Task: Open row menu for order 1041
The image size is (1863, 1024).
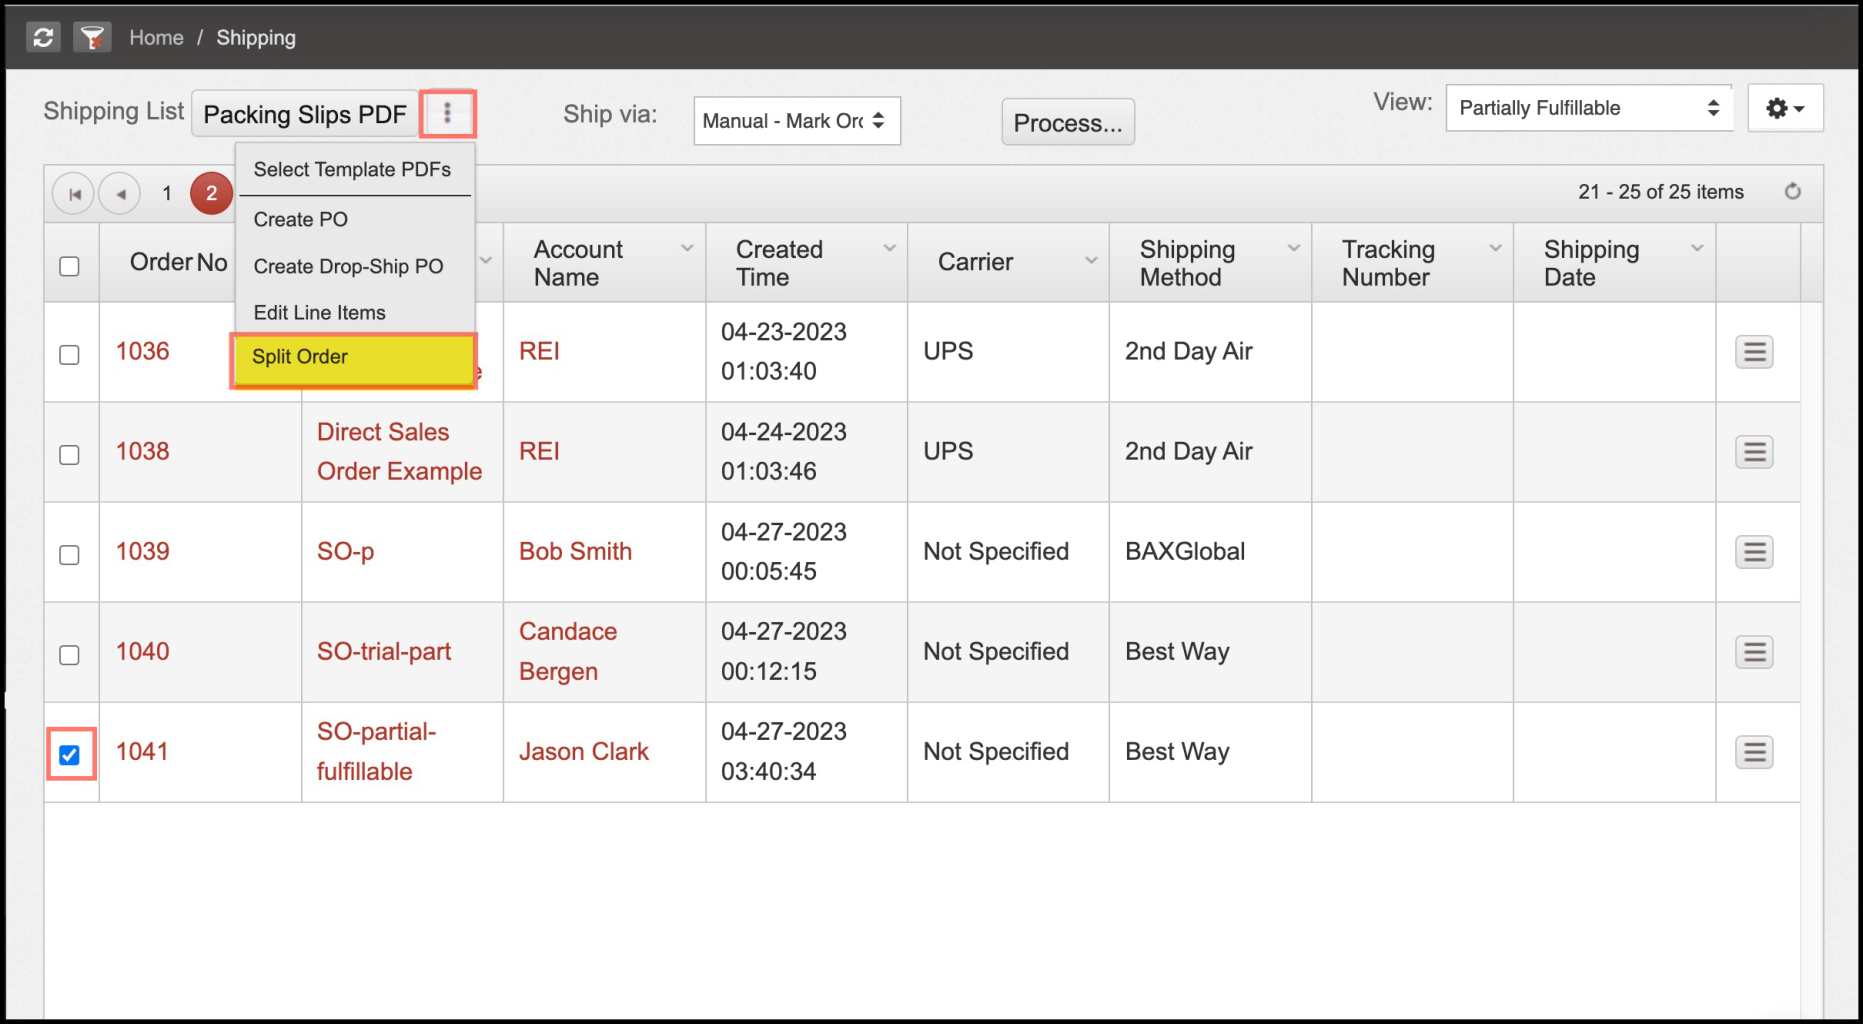Action: click(x=1754, y=752)
